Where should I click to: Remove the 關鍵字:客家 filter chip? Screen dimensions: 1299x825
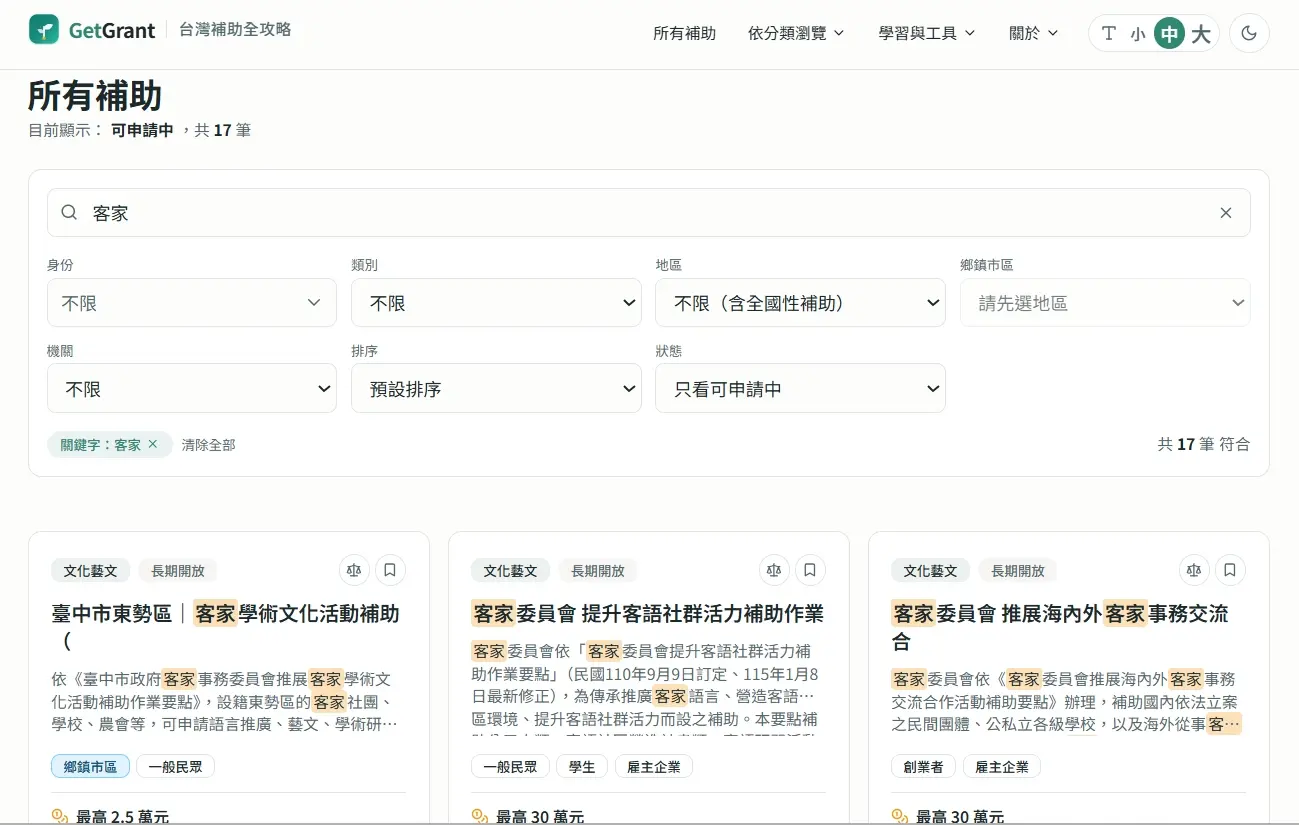(x=153, y=444)
